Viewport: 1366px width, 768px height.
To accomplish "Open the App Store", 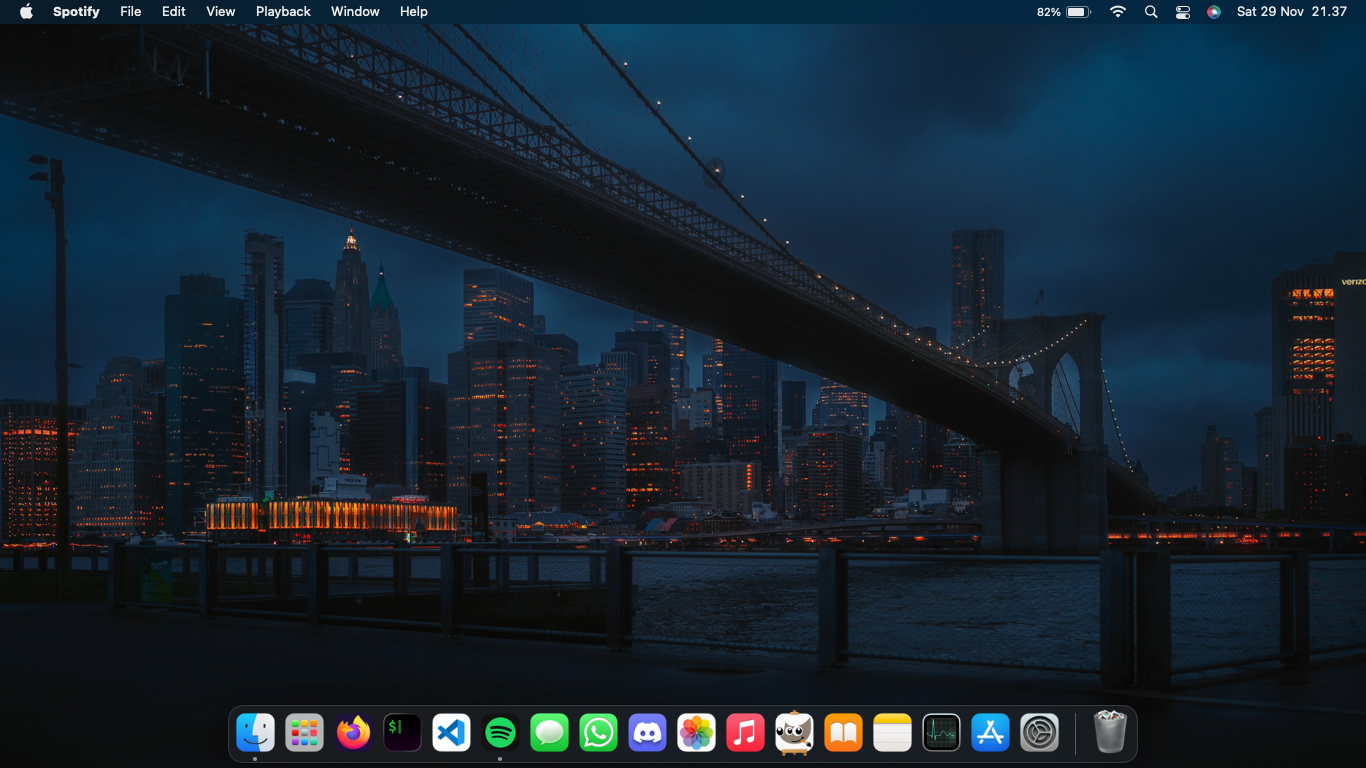I will point(990,732).
